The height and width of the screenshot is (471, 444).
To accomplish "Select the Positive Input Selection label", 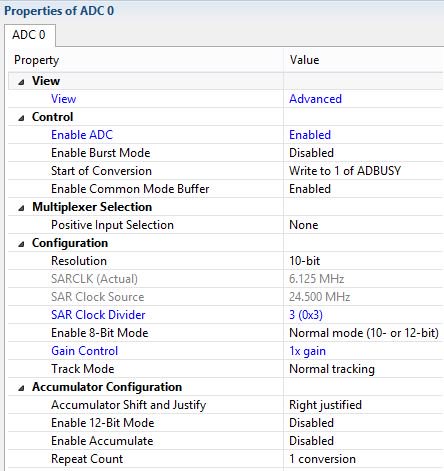I will pos(112,225).
